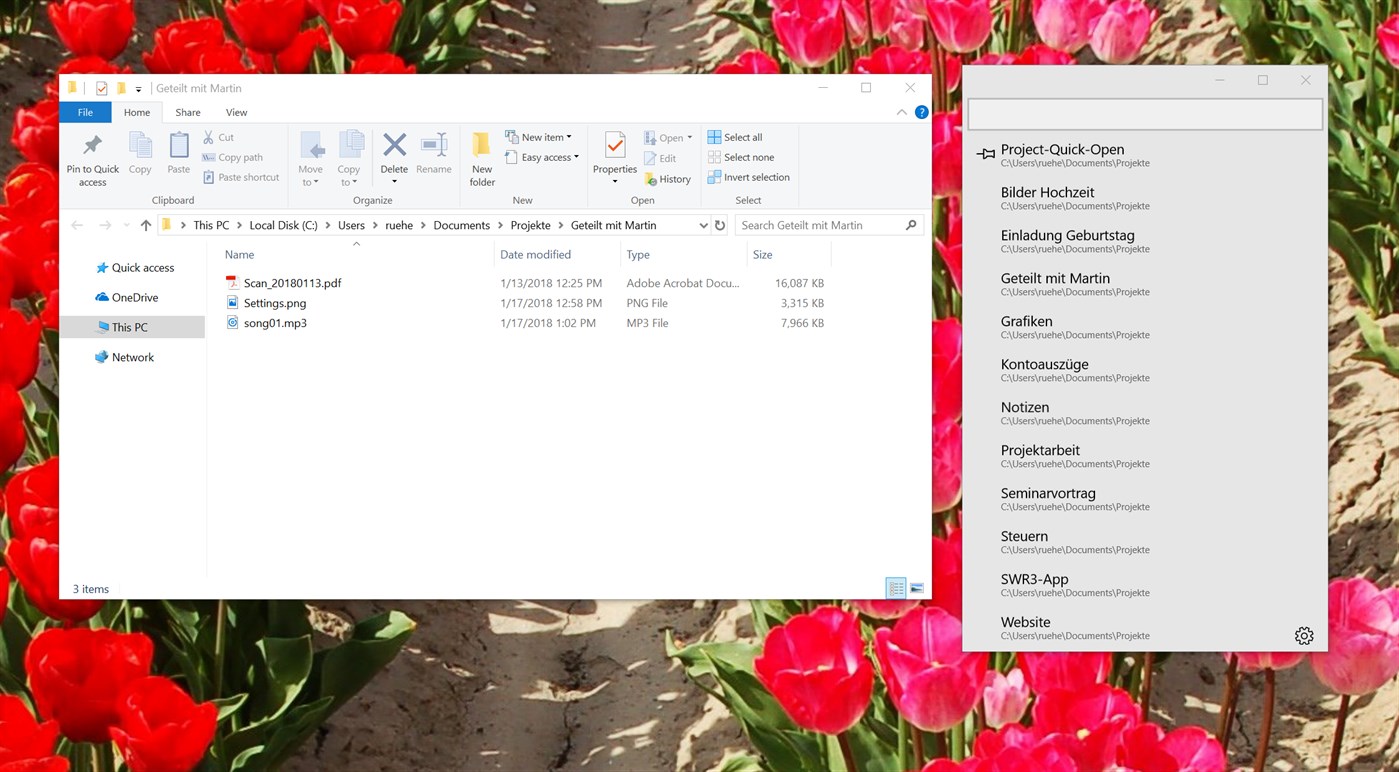1399x772 pixels.
Task: Switch to the Share ribbon tab
Action: 187,112
